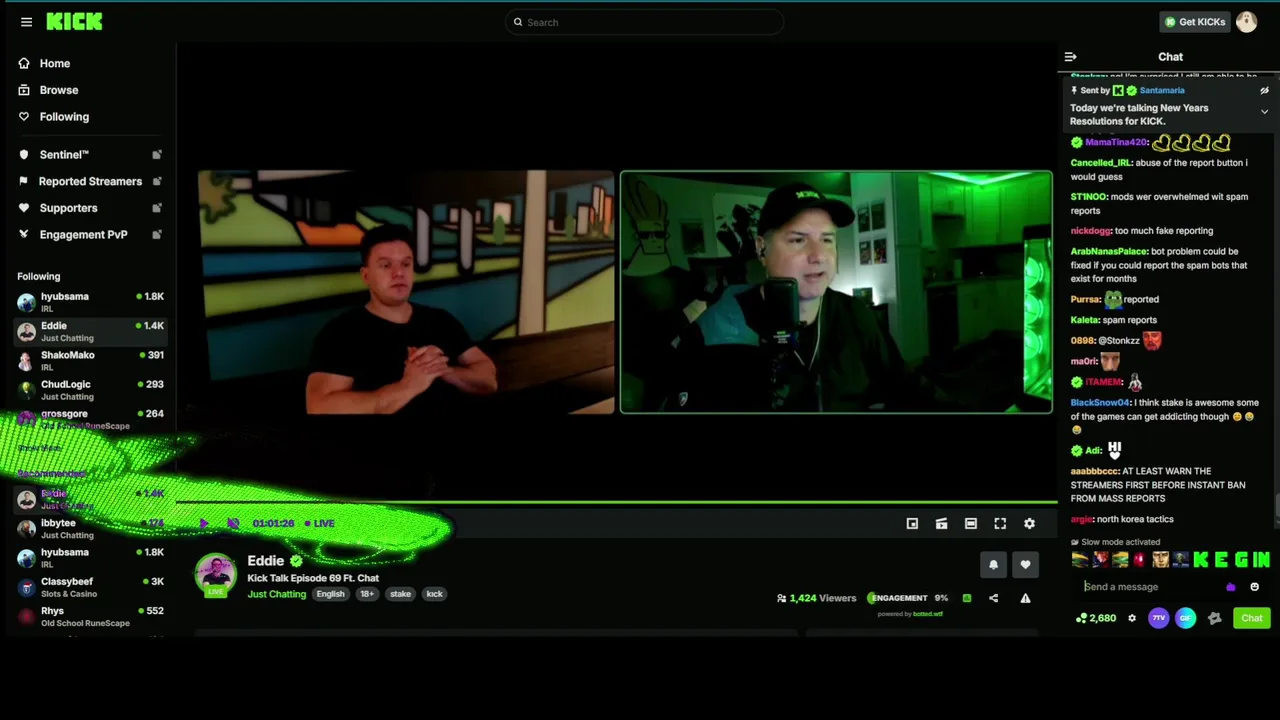Image resolution: width=1280 pixels, height=720 pixels.
Task: Click the puzzle-piece extension icon
Action: click(1214, 618)
